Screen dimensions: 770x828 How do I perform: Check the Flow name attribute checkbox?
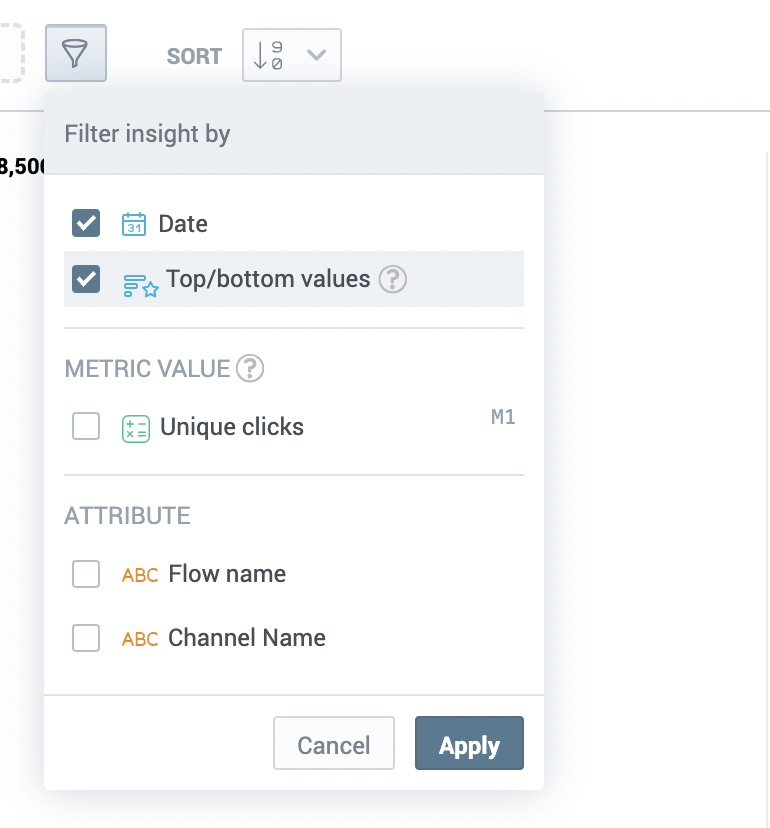(86, 574)
